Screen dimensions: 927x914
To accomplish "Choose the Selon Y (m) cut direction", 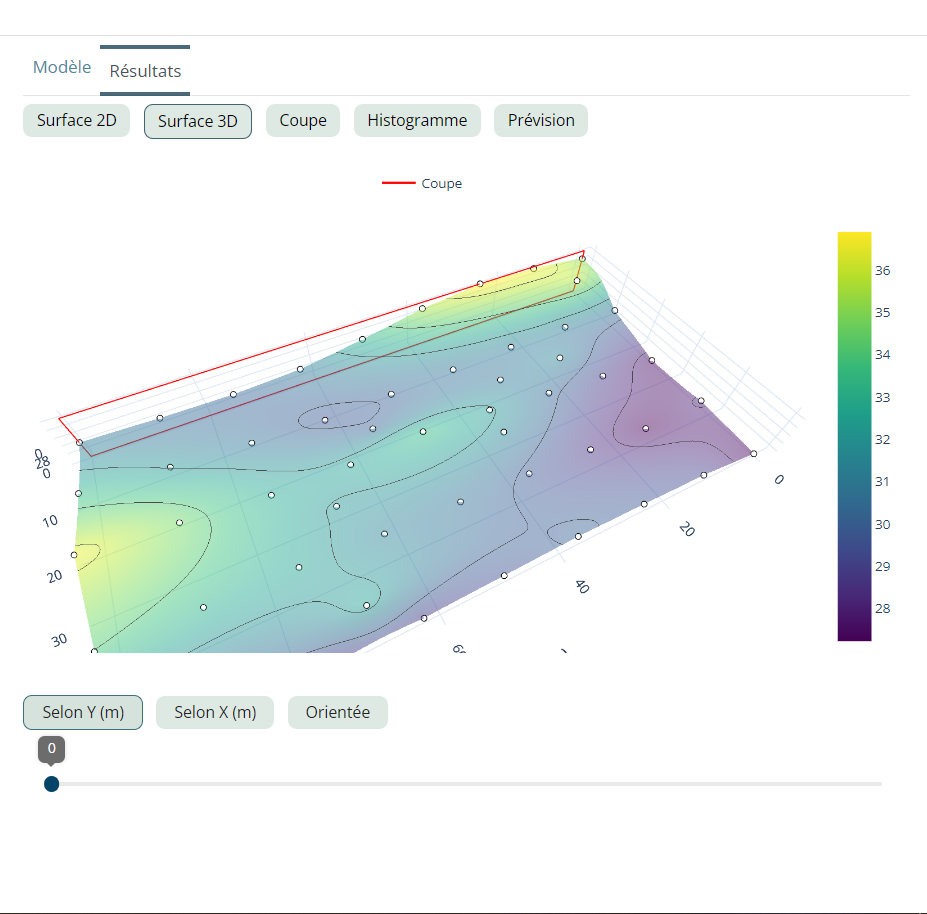I will [x=83, y=713].
